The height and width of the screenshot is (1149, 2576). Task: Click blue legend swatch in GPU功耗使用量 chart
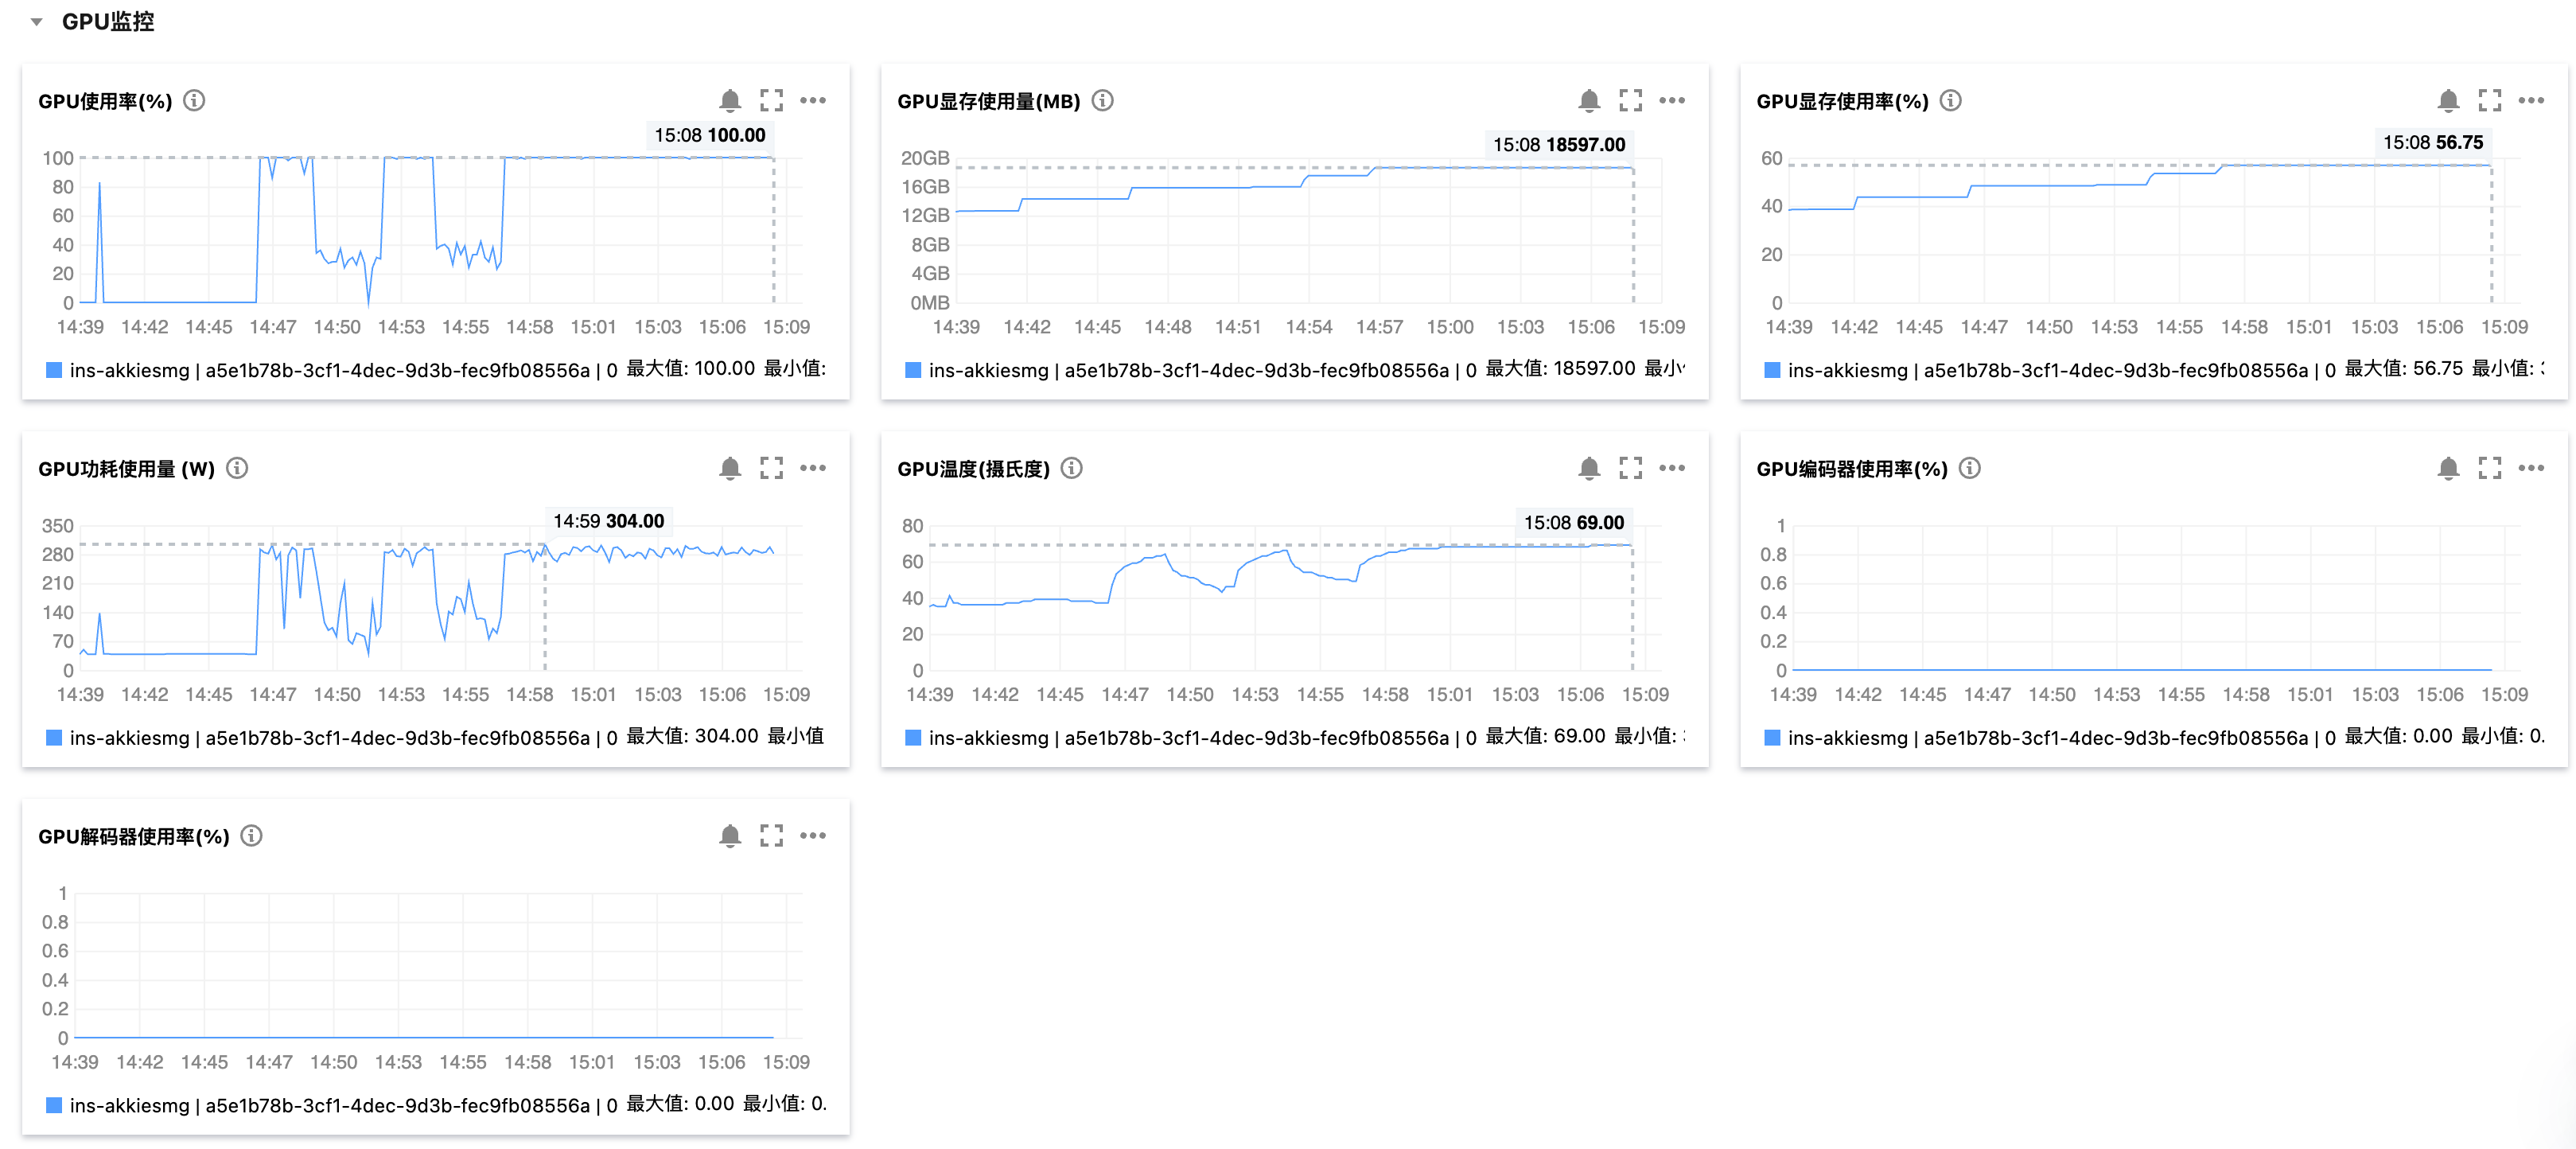tap(54, 738)
